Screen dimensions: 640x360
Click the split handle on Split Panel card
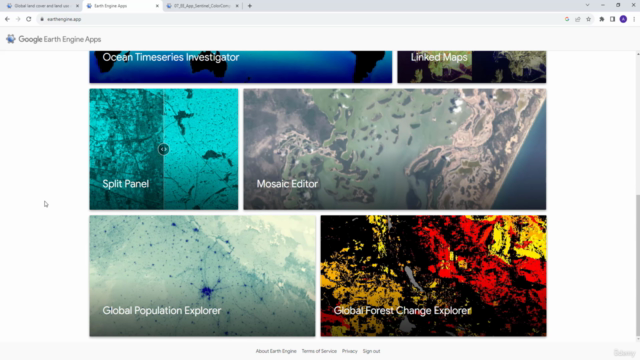163,149
